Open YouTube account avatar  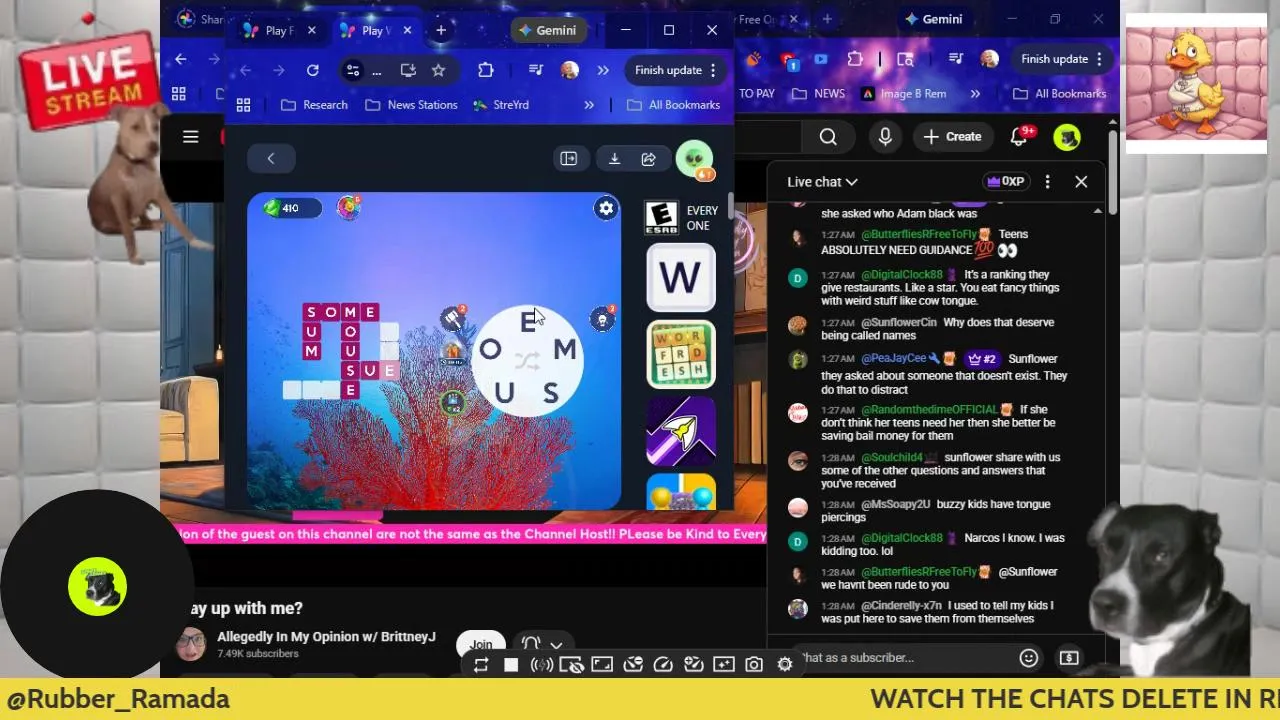(1067, 138)
